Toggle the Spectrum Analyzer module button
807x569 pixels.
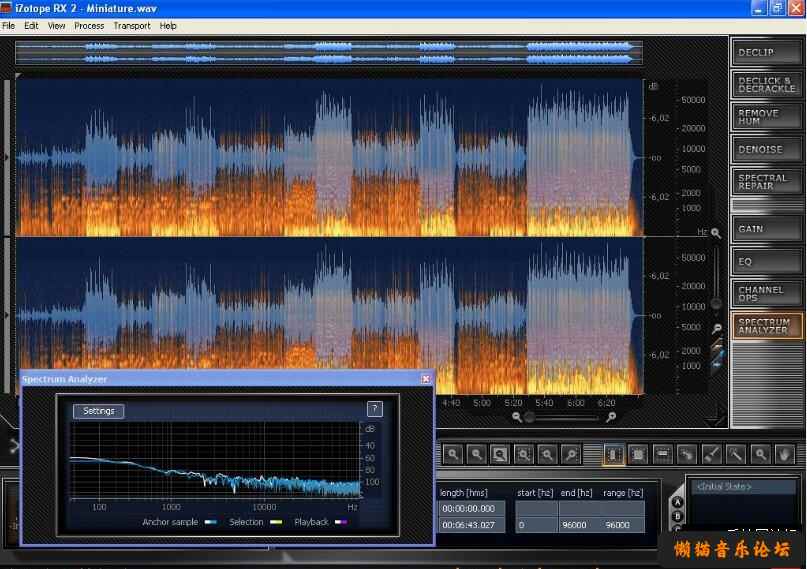click(767, 326)
